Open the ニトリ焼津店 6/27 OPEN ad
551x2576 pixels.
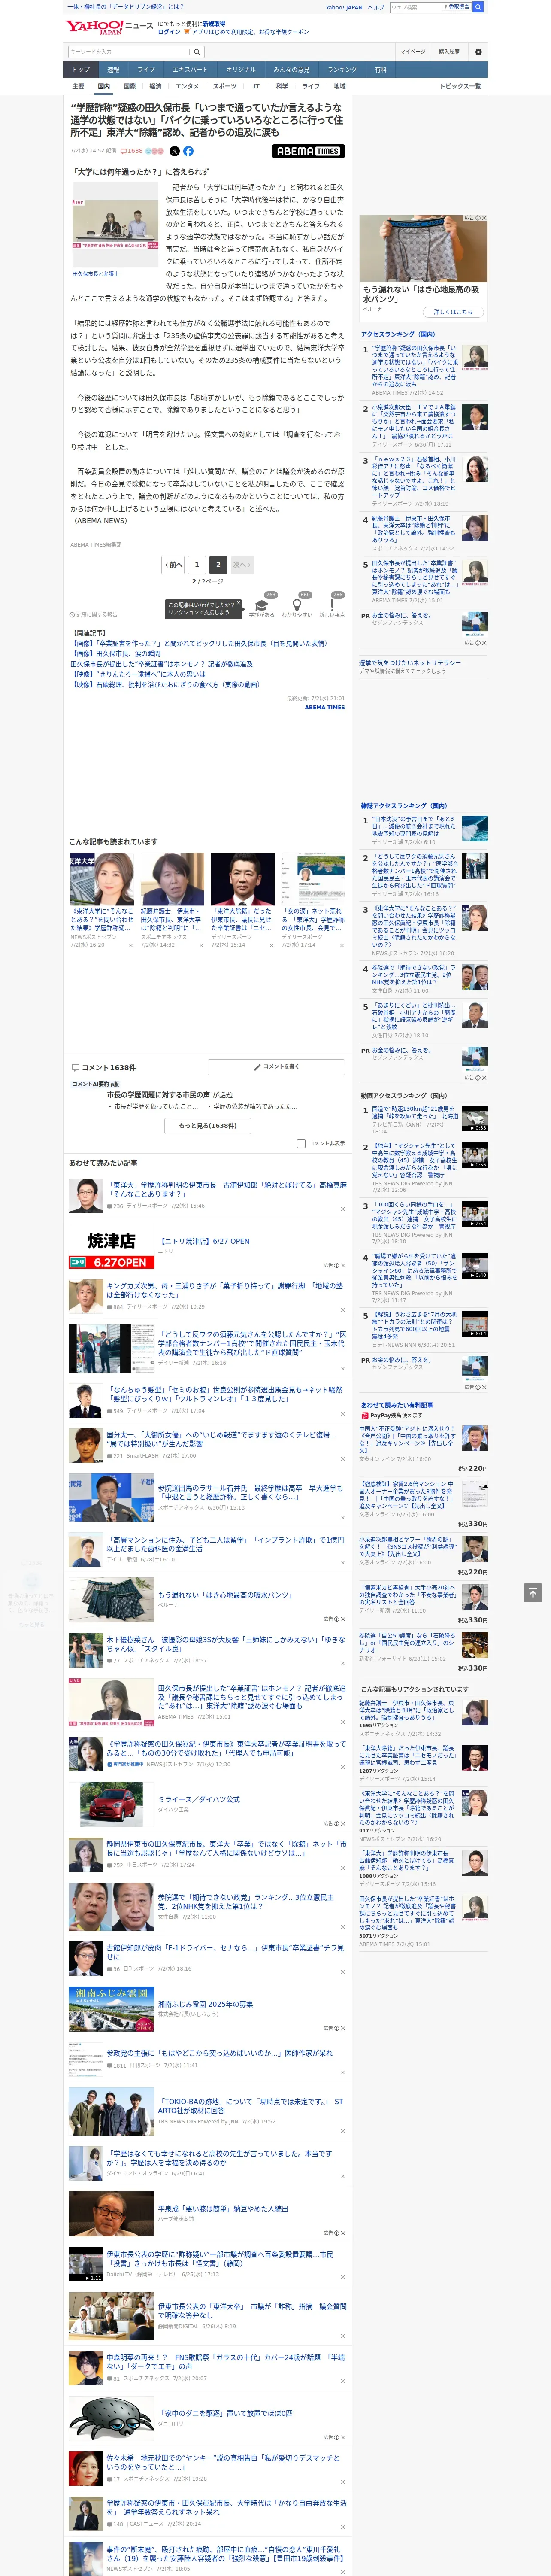[x=205, y=1241]
